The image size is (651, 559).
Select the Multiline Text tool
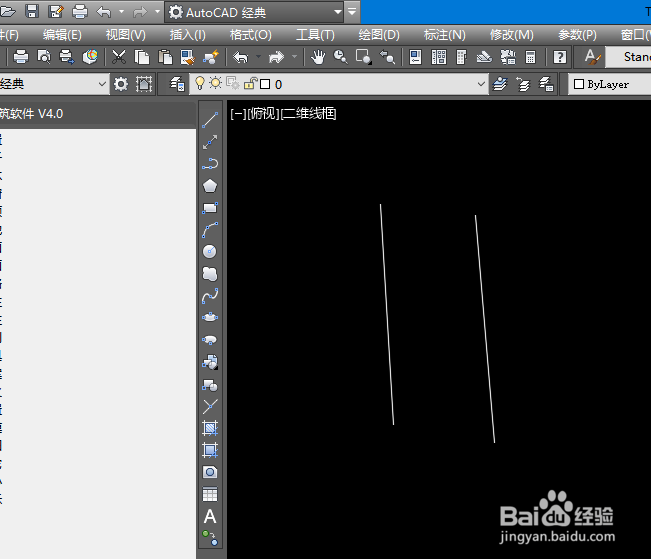[210, 517]
